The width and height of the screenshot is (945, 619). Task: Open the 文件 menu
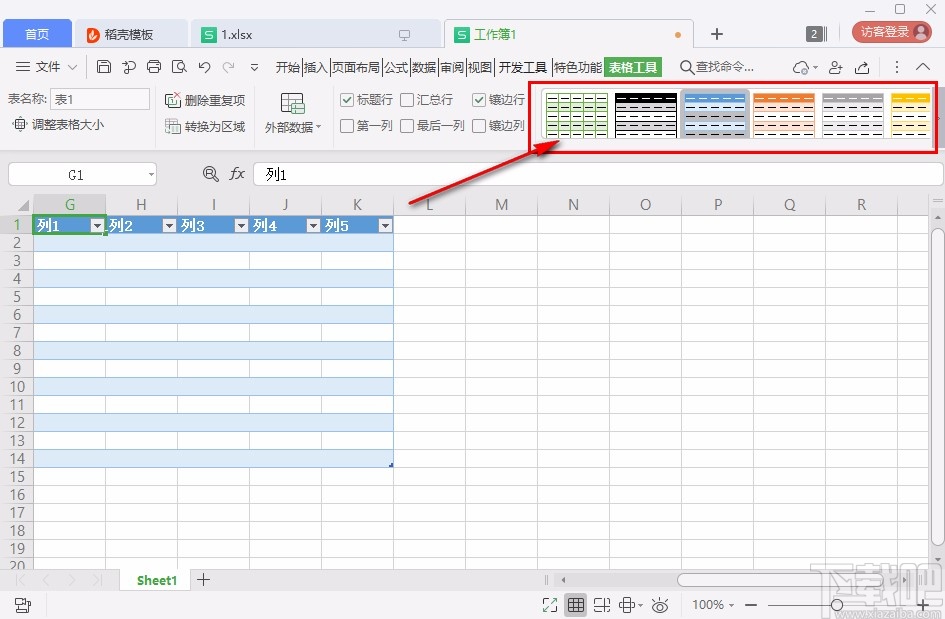point(48,67)
